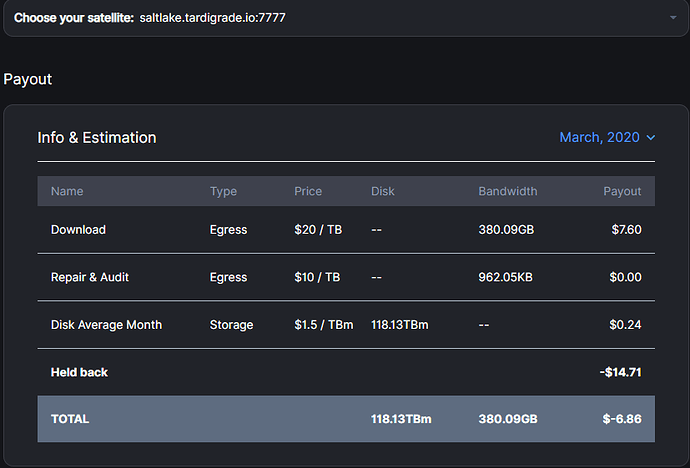The width and height of the screenshot is (690, 468).
Task: Click the Info & Estimation heading
Action: [x=97, y=138]
